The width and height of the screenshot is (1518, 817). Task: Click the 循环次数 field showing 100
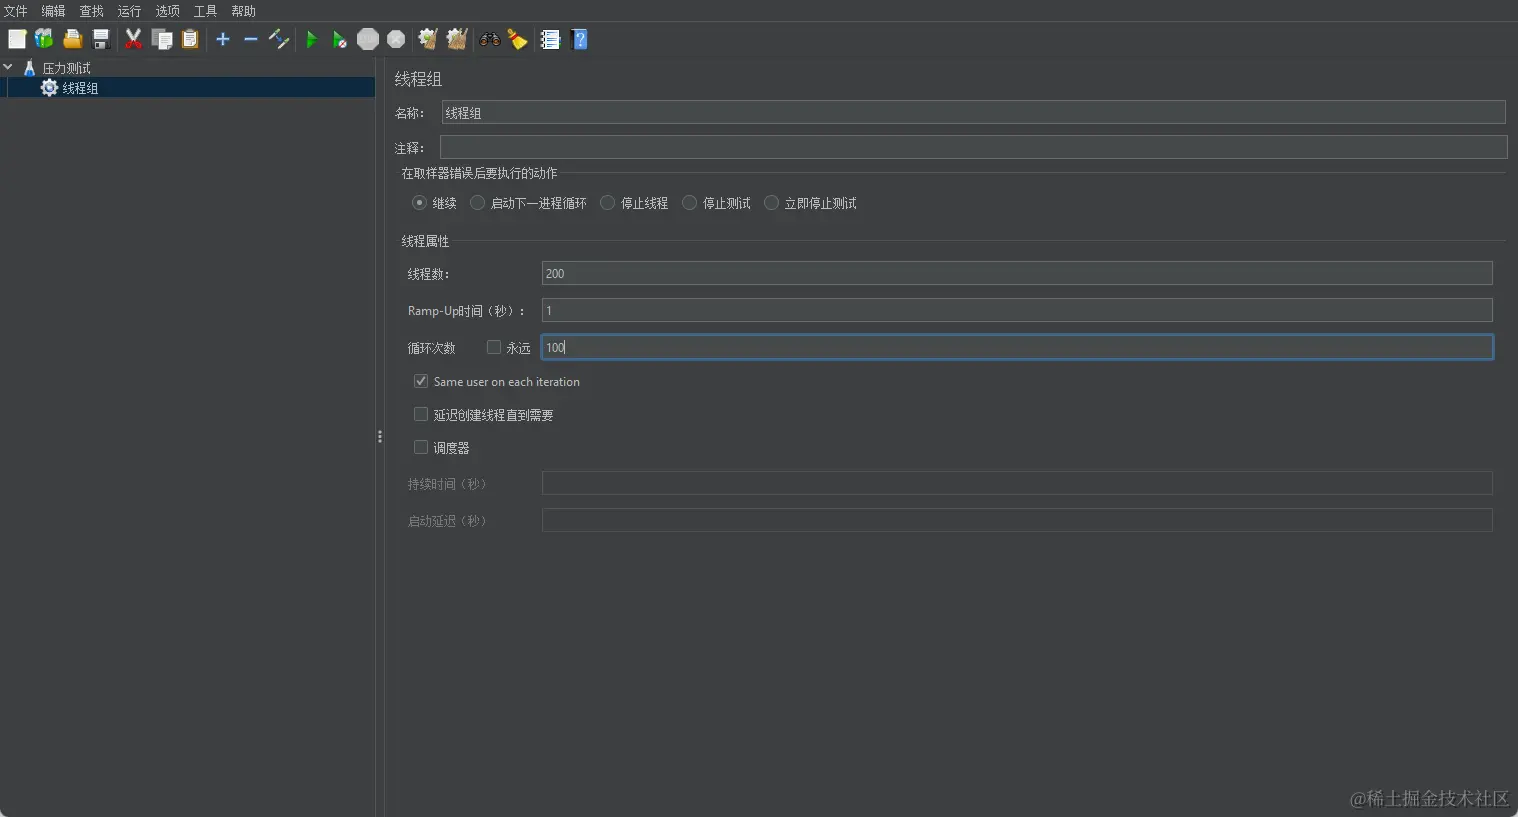[1017, 347]
